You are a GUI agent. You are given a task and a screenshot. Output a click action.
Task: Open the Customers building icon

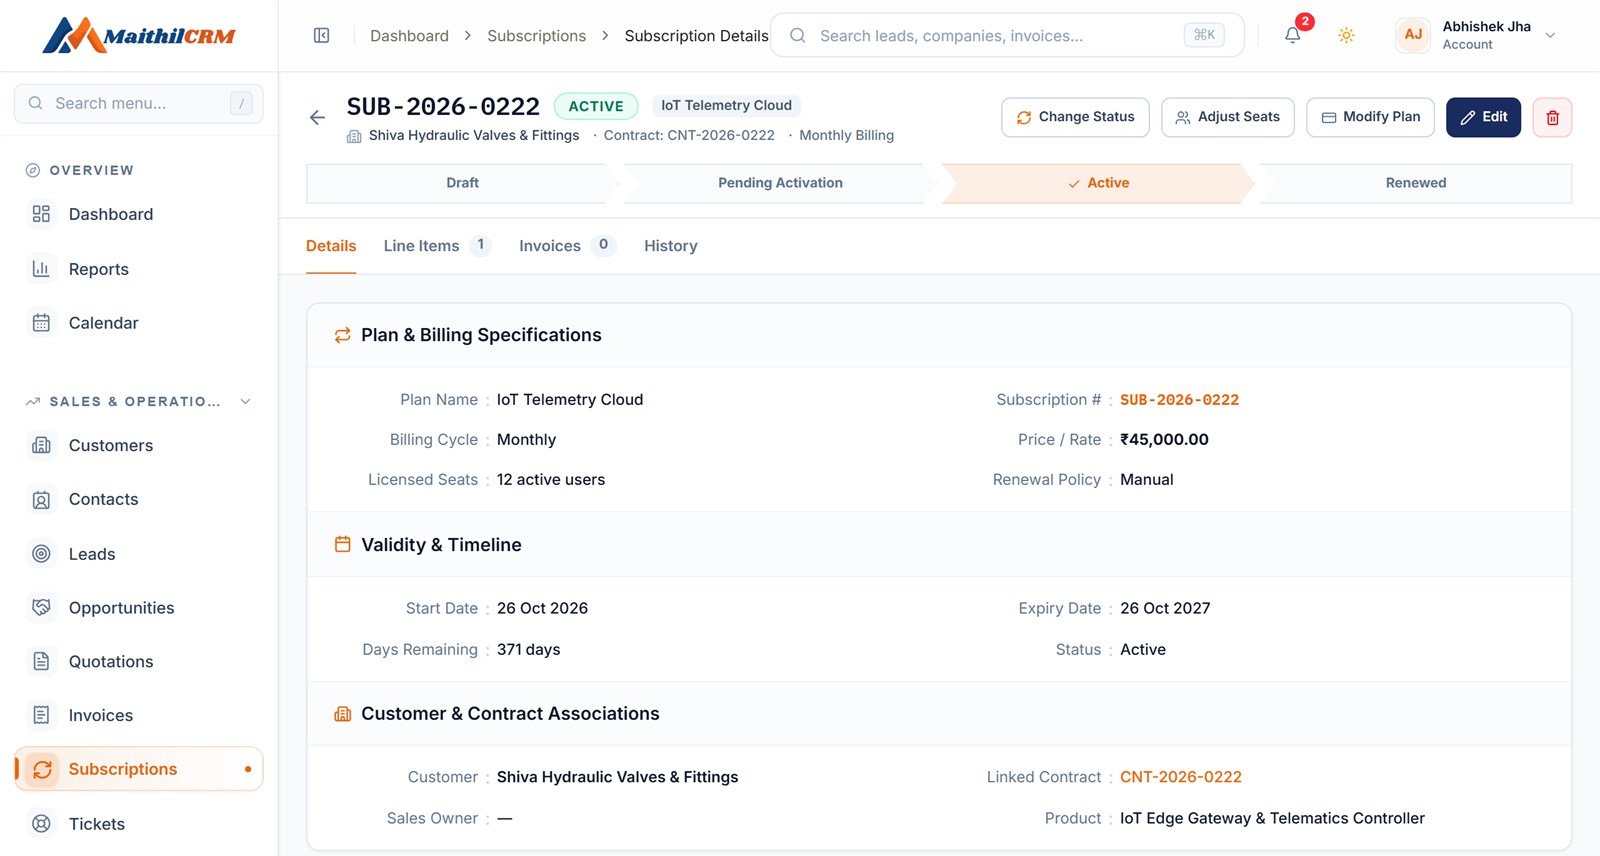pos(41,445)
